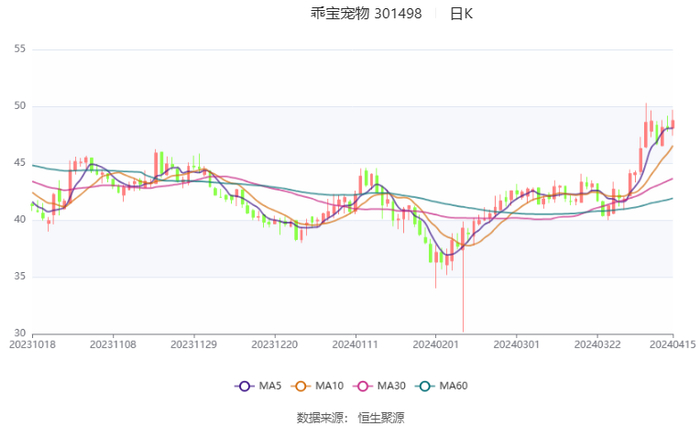
Task: Toggle the MA60 series text label
Action: point(453,386)
